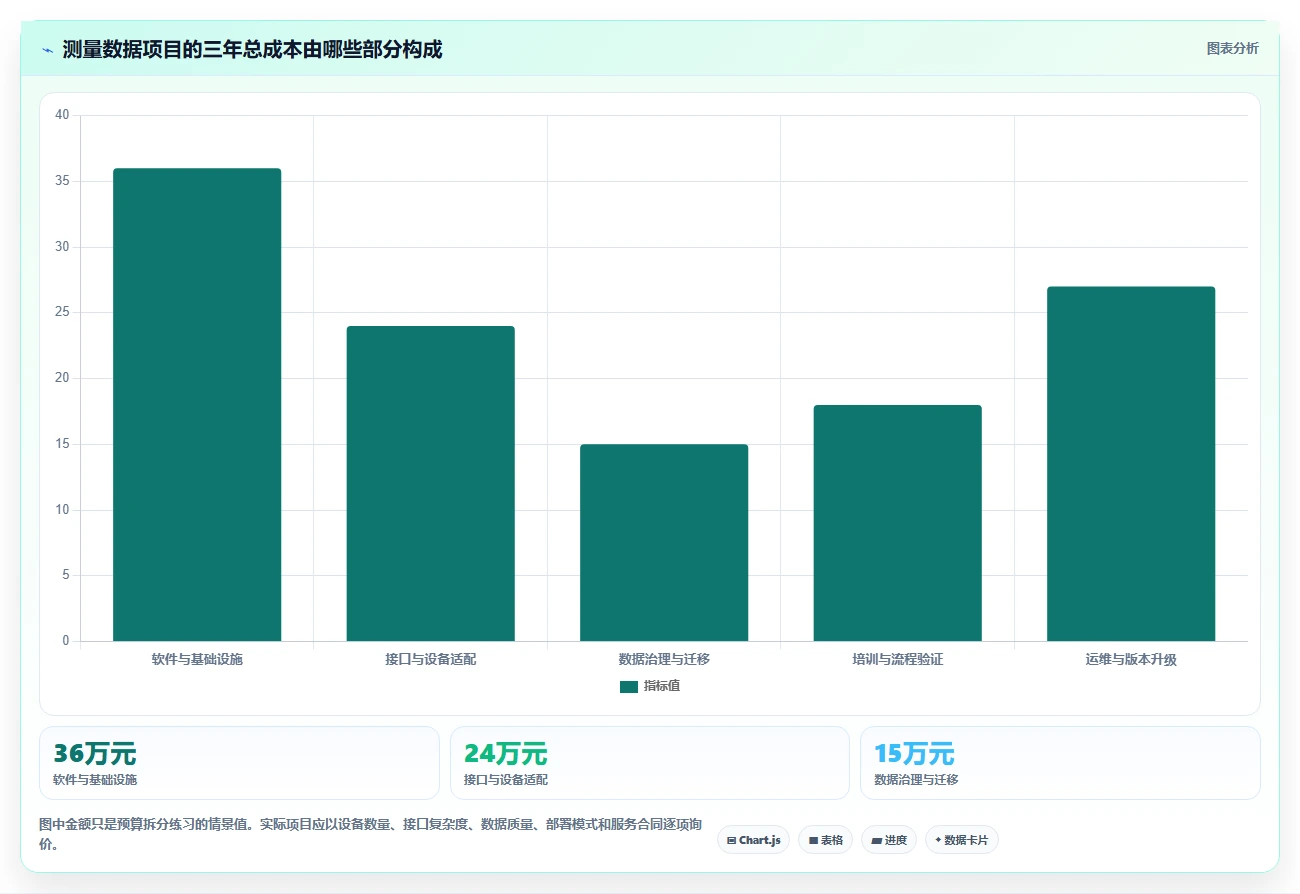Click the lightning icon beside the title

coord(47,50)
